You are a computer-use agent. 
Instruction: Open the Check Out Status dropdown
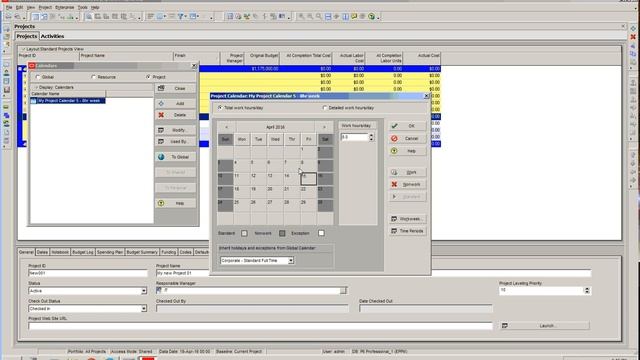(x=144, y=309)
